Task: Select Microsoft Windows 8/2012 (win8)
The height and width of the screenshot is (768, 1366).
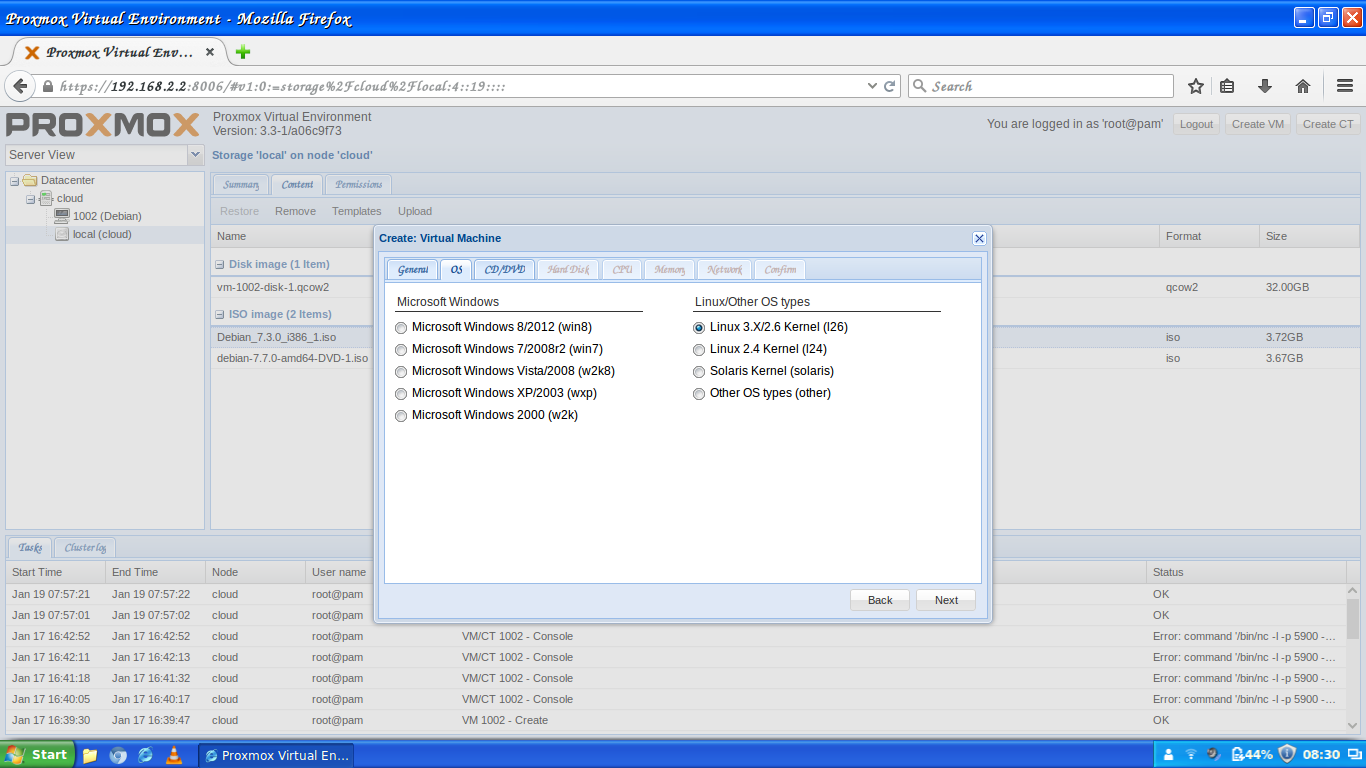Action: (x=401, y=328)
